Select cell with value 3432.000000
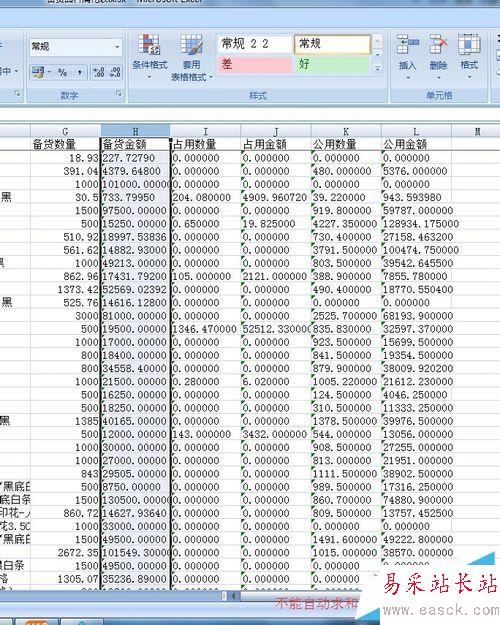 point(276,434)
